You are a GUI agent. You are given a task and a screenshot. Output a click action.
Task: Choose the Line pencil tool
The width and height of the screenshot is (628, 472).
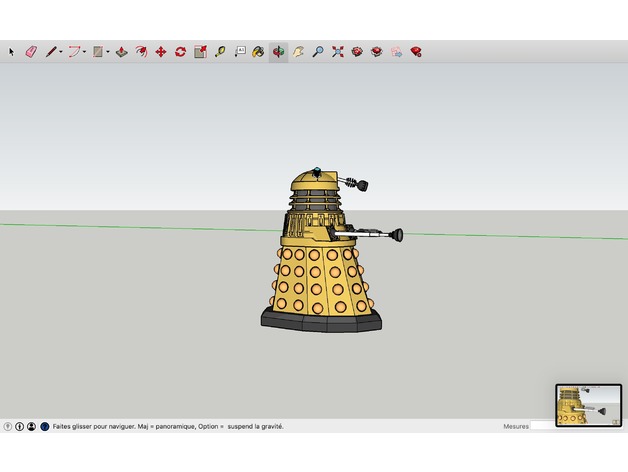[x=50, y=51]
